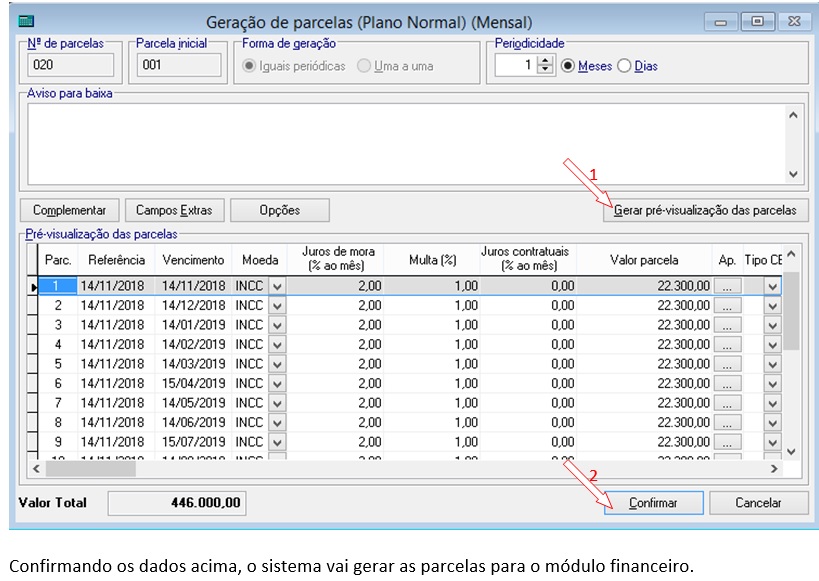Image resolution: width=819 pixels, height=581 pixels.
Task: Click parcela number 5 cell
Action: point(58,364)
